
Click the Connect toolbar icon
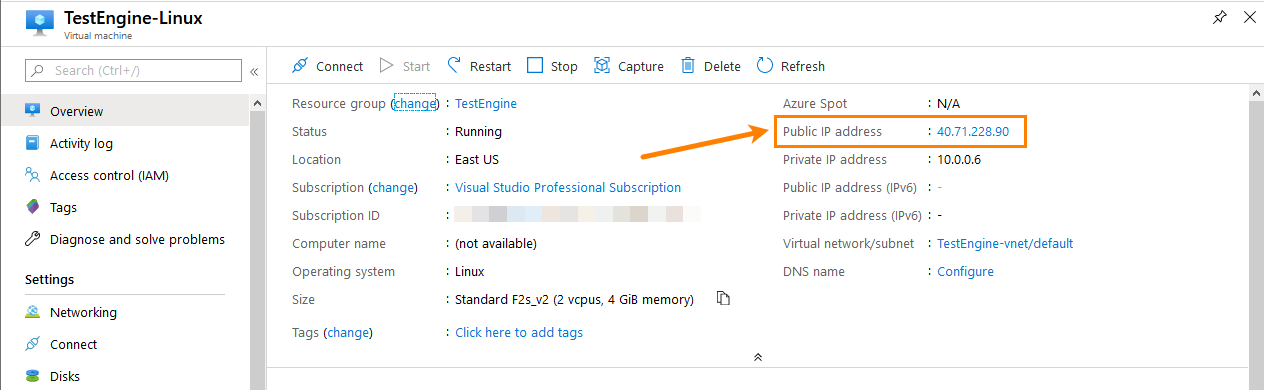(x=300, y=66)
